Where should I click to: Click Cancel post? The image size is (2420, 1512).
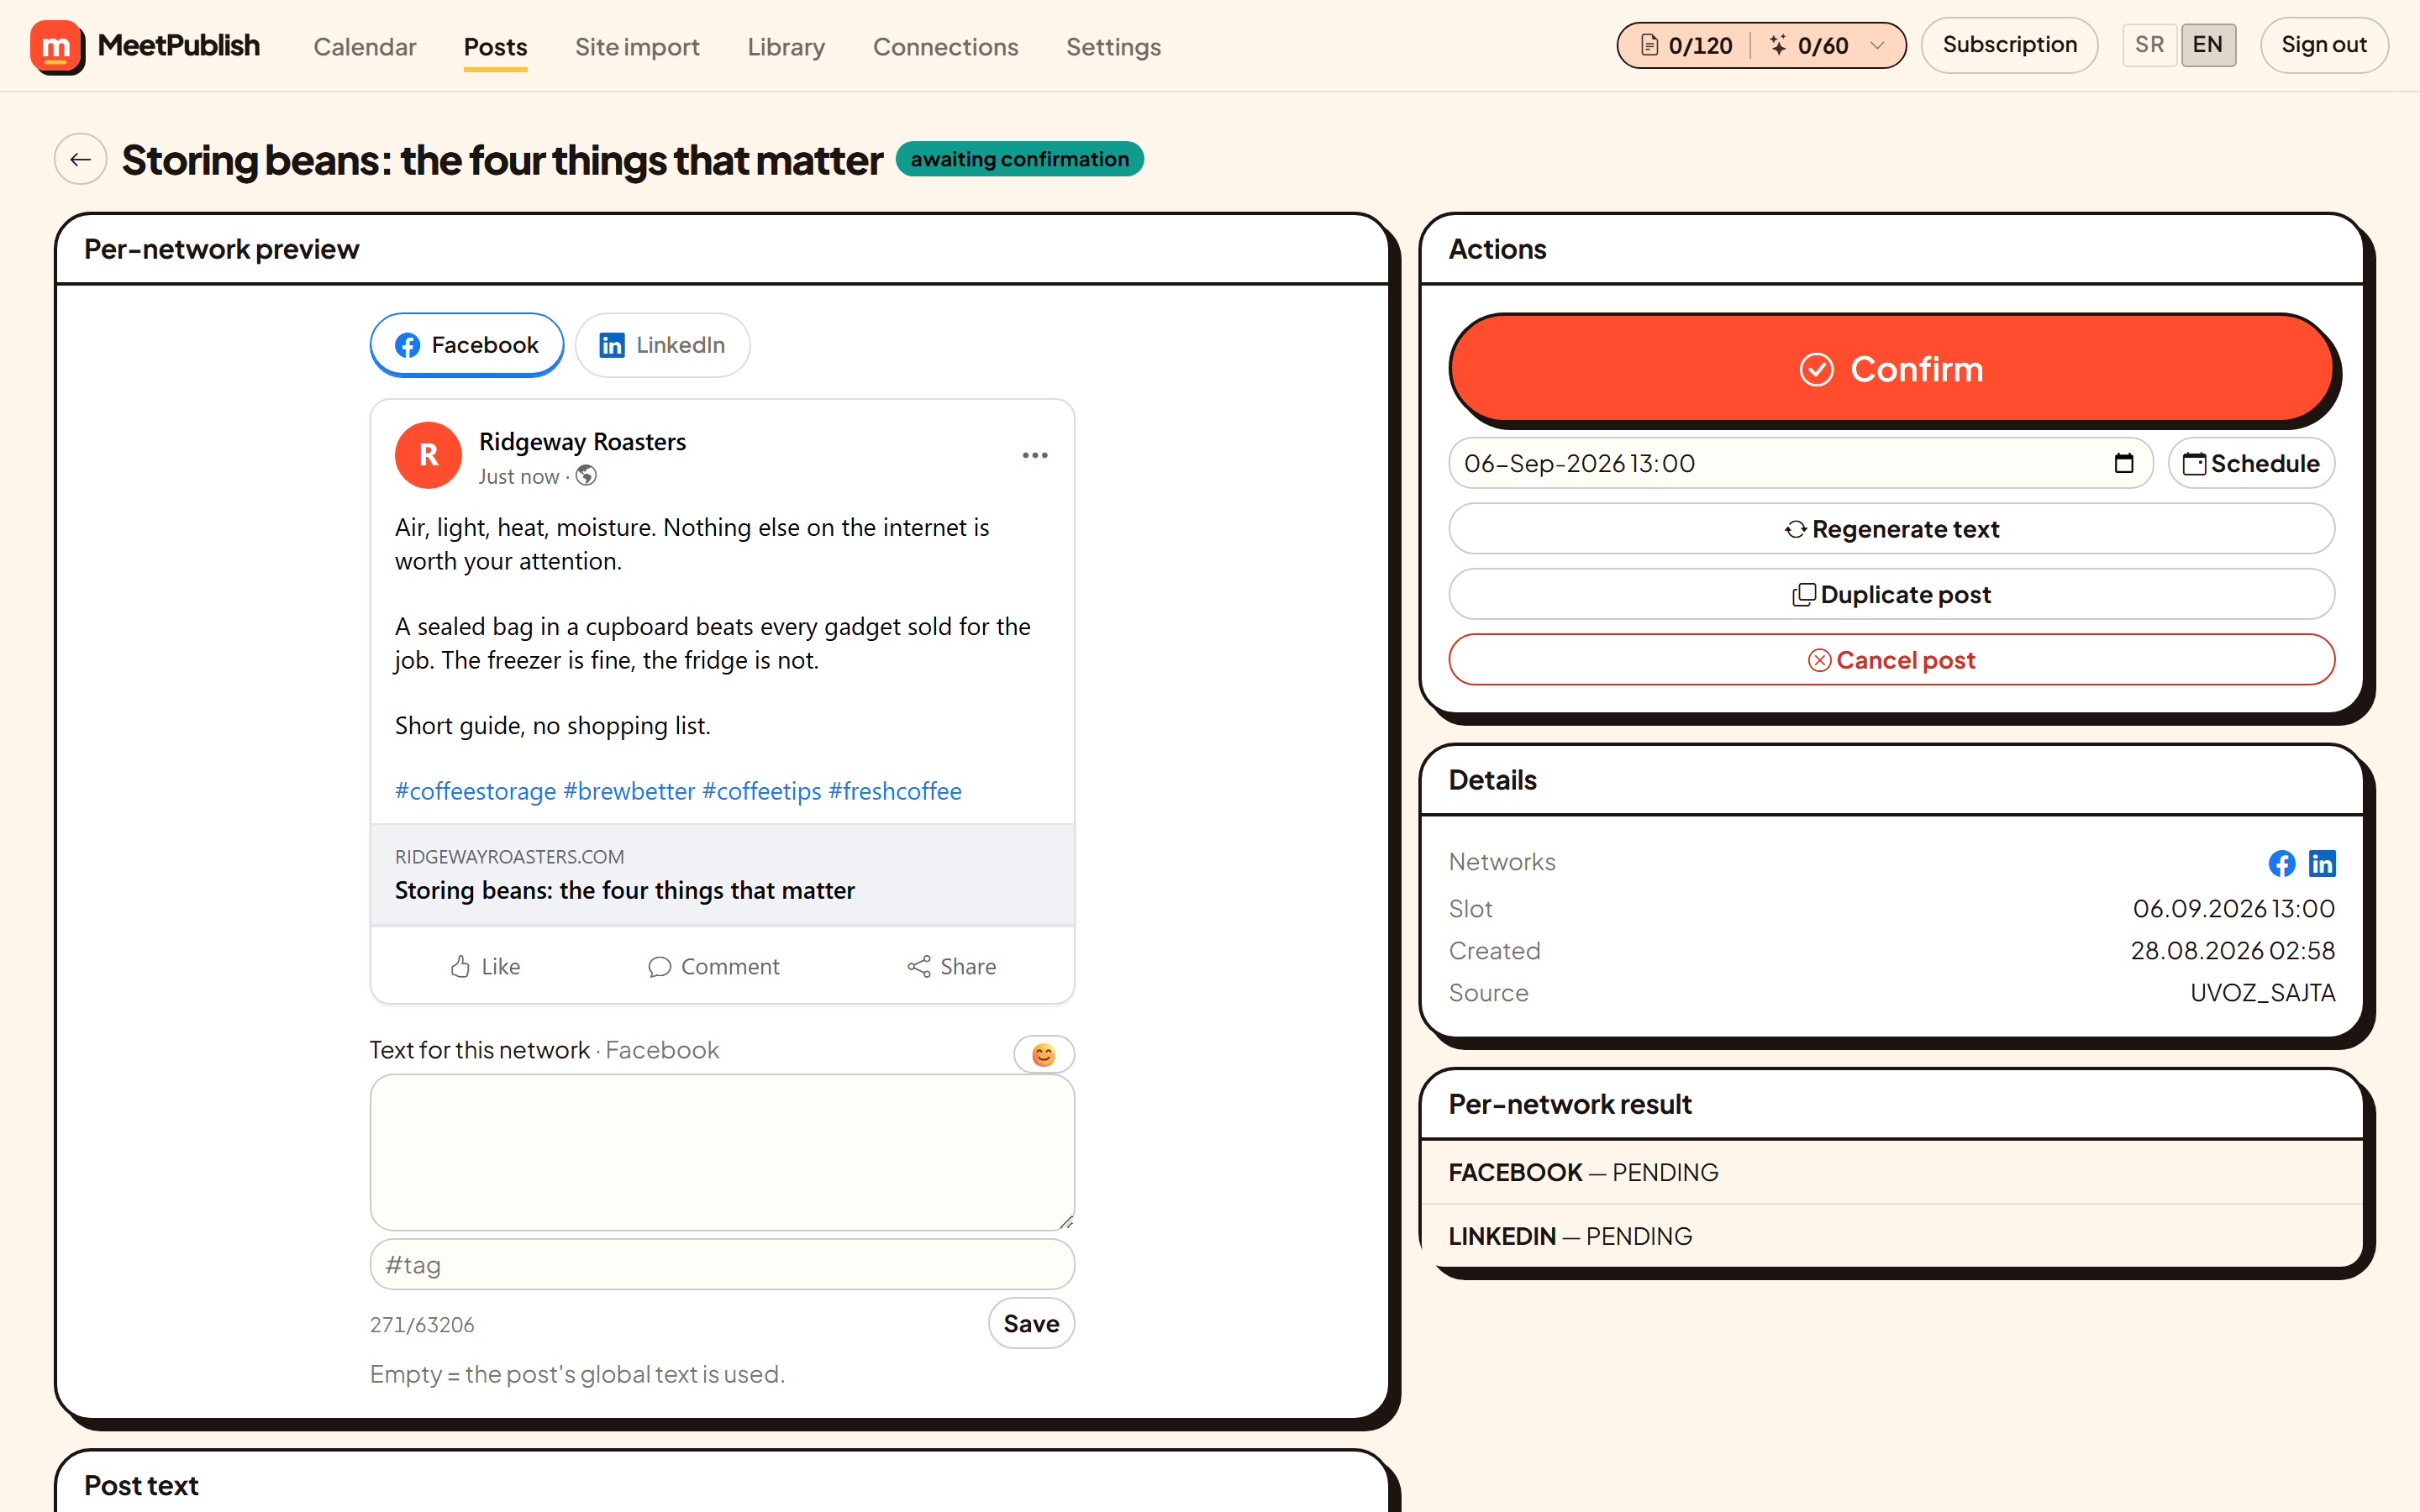(x=1891, y=660)
